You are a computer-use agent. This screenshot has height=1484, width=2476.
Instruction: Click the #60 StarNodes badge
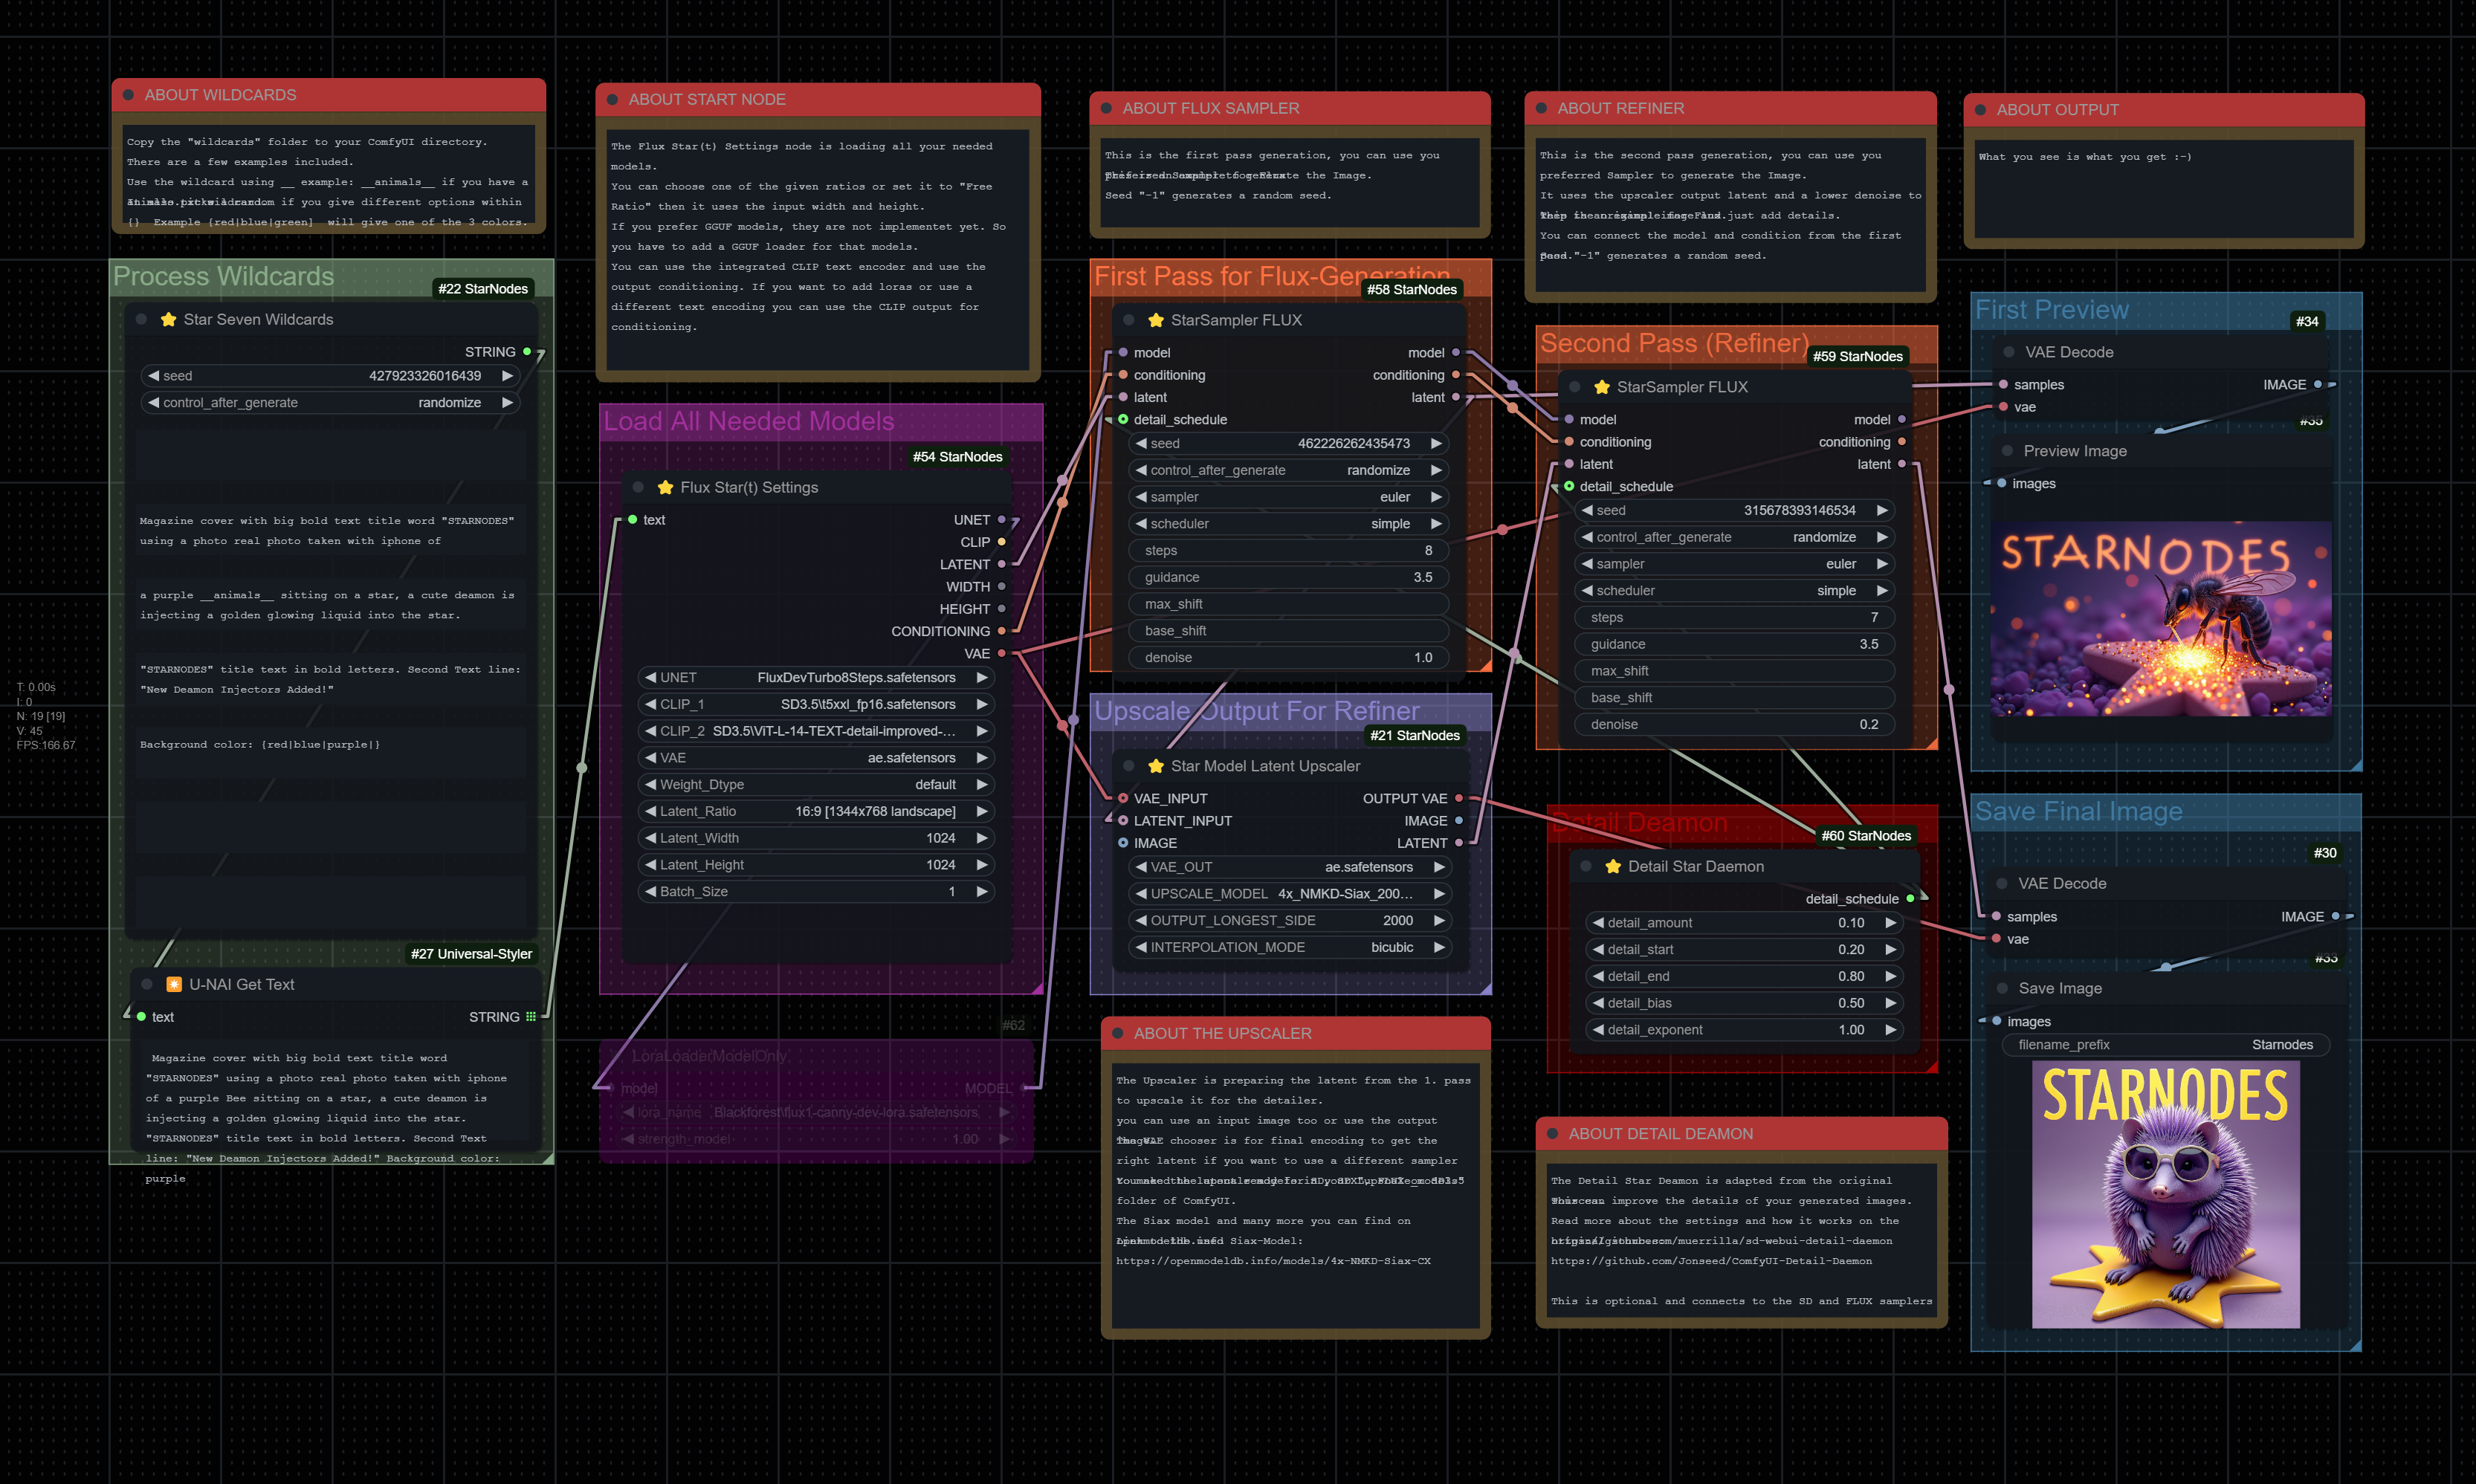[1865, 836]
